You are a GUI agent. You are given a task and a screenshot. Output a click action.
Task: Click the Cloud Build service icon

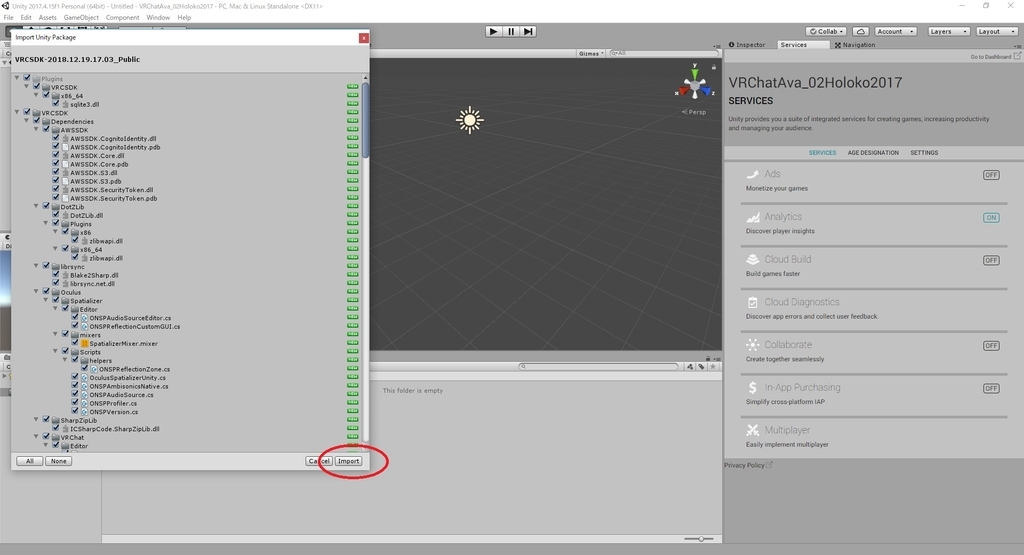click(752, 259)
